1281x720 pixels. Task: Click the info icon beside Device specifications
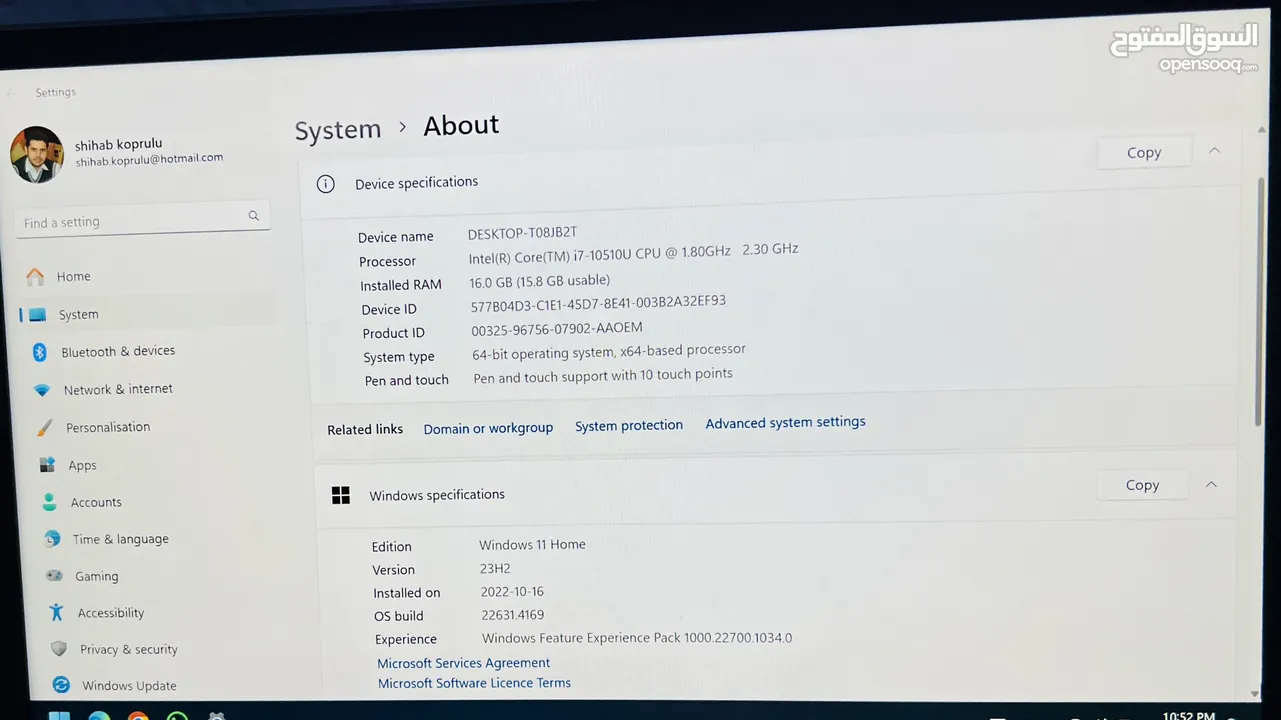point(325,184)
